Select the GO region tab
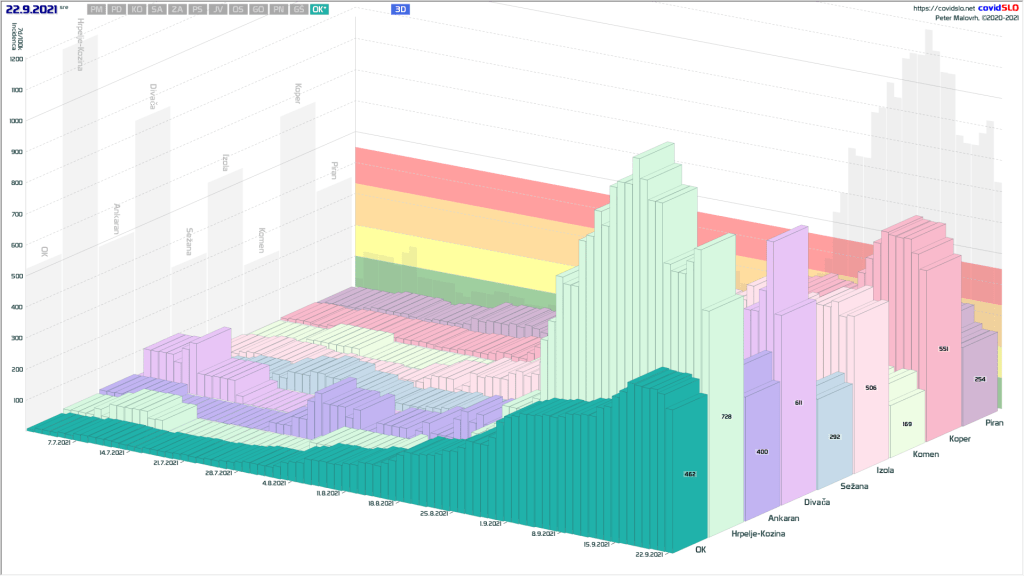This screenshot has width=1024, height=576. (x=258, y=9)
